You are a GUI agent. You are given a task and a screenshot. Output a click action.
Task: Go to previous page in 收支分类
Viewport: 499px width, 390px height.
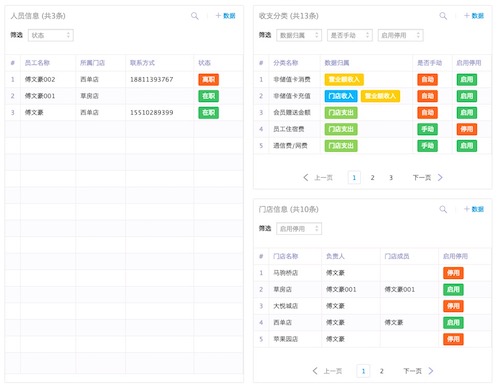click(x=318, y=178)
